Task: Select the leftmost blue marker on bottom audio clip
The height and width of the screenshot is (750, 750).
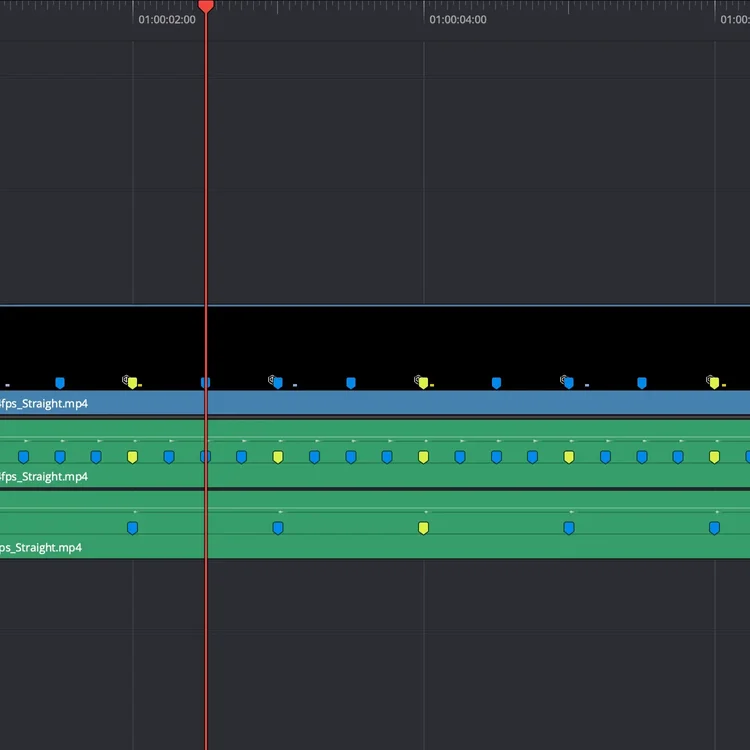Action: pos(132,528)
